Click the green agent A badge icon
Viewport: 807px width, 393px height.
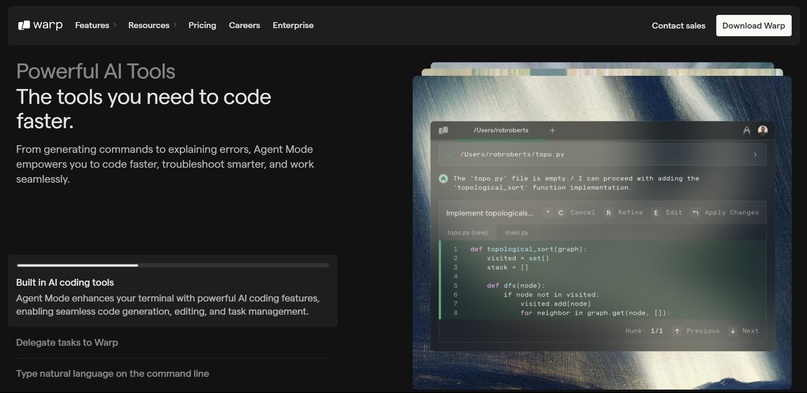pos(443,179)
